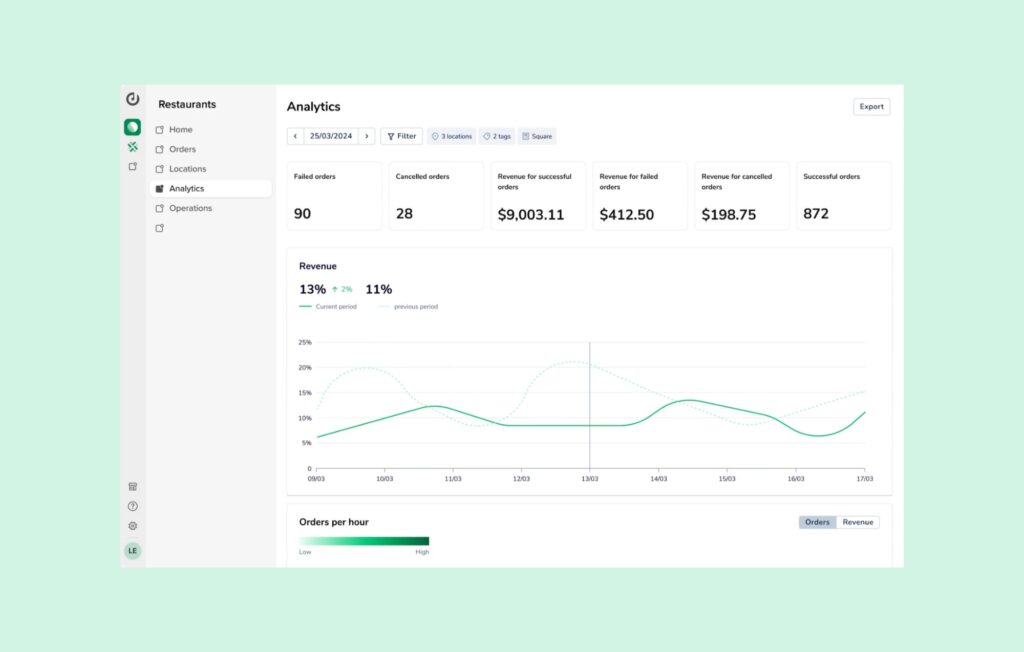Navigate to Orders in the sidebar
The width and height of the screenshot is (1024, 652).
(182, 149)
